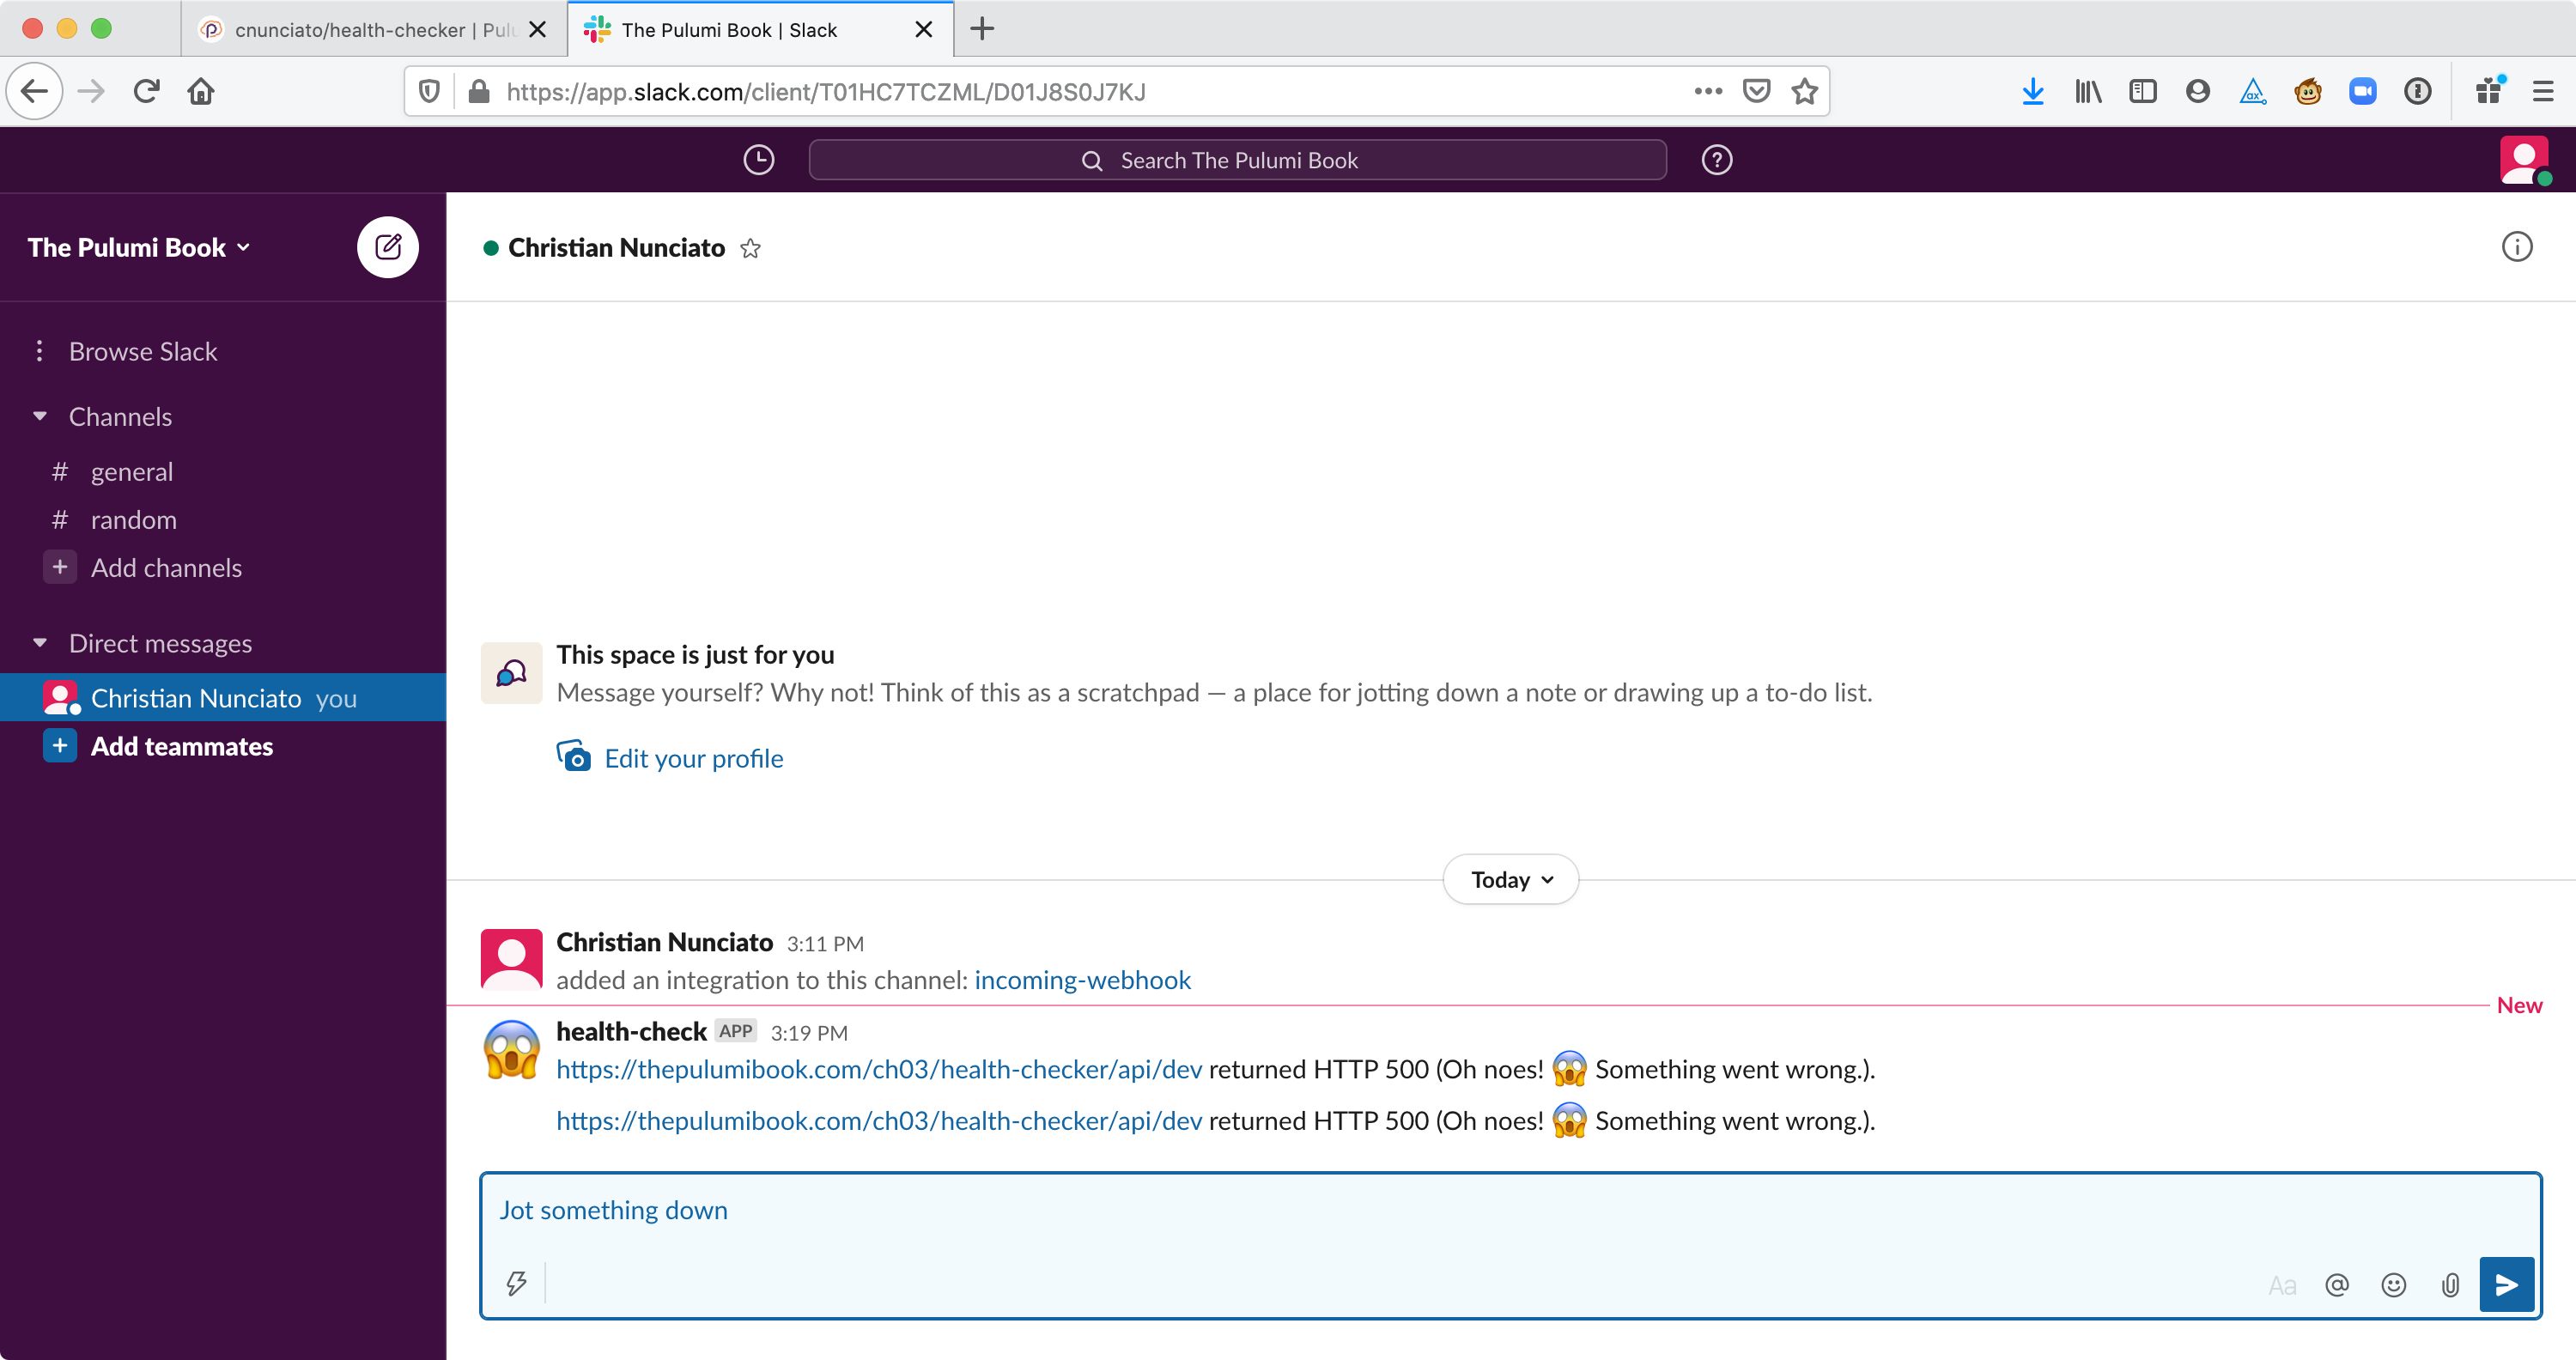Click the Add channels plus icon
This screenshot has height=1360, width=2576.
(x=60, y=567)
